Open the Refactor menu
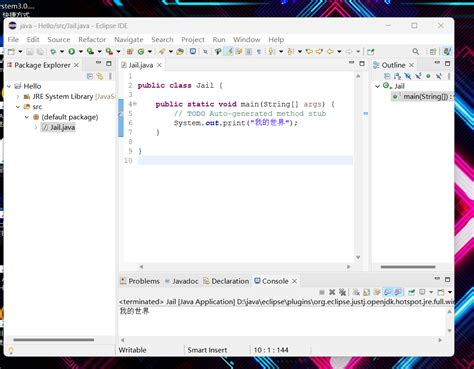 point(92,39)
